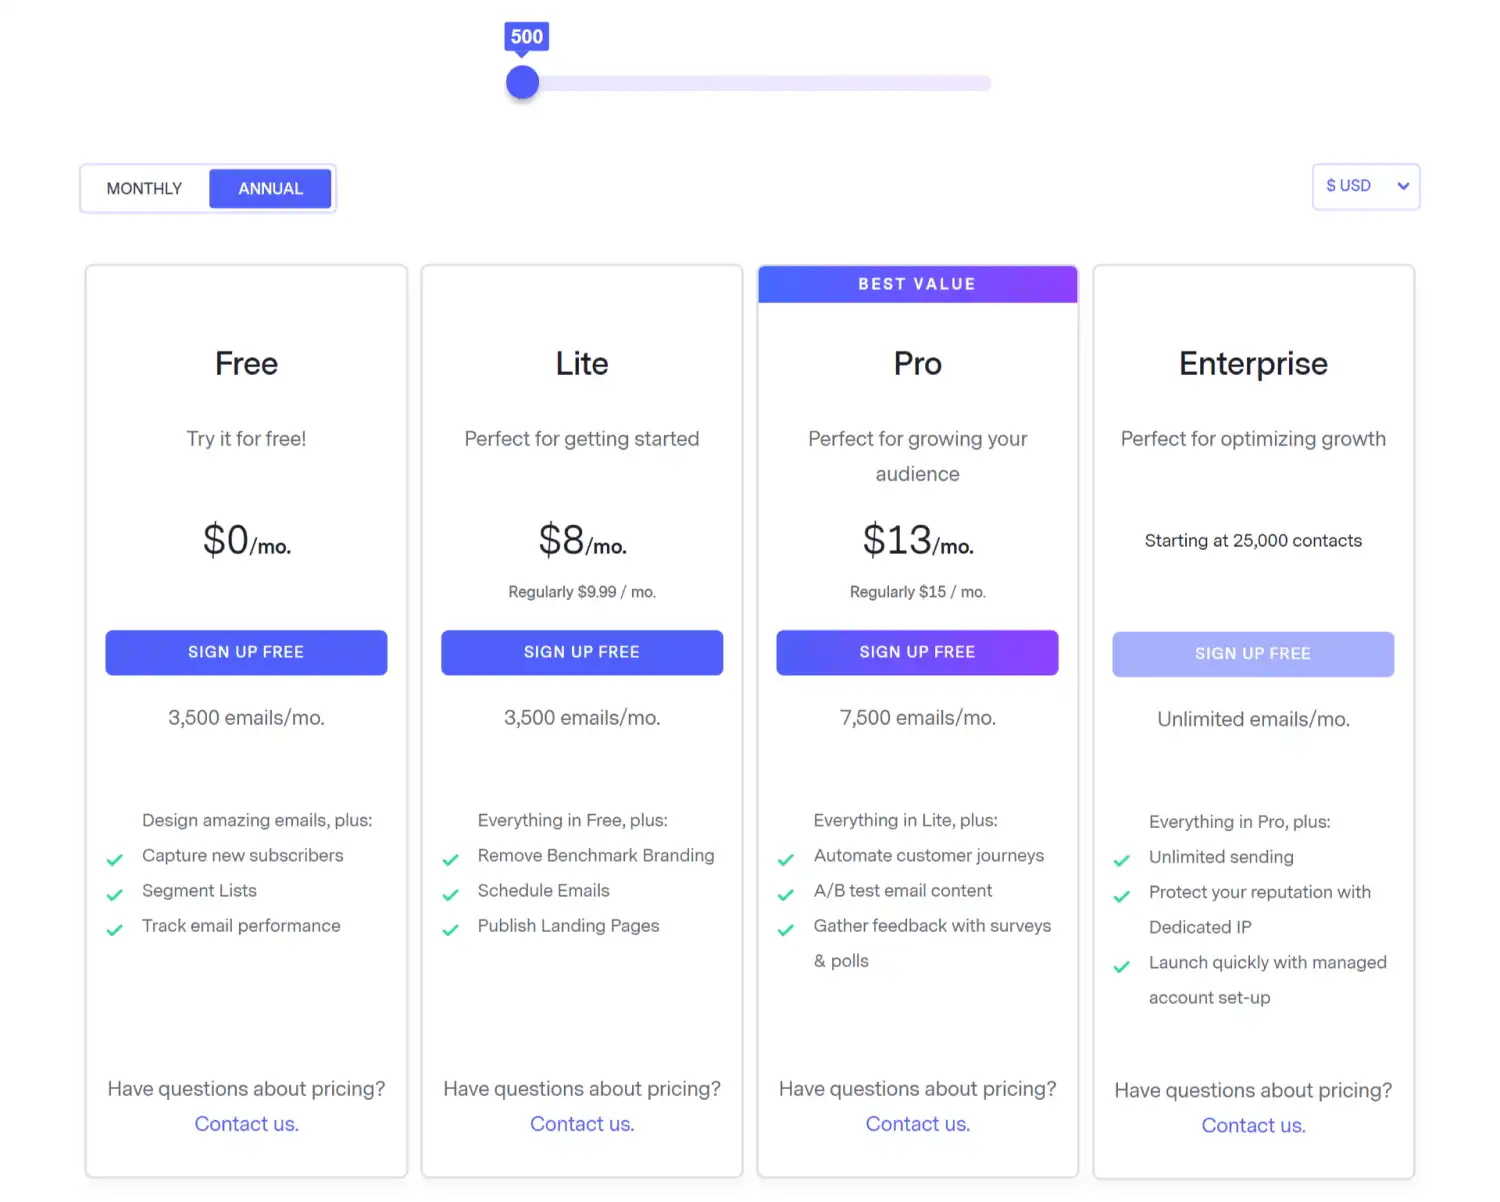This screenshot has height=1202, width=1500.
Task: Click the Best Value banner on Pro
Action: 917,284
